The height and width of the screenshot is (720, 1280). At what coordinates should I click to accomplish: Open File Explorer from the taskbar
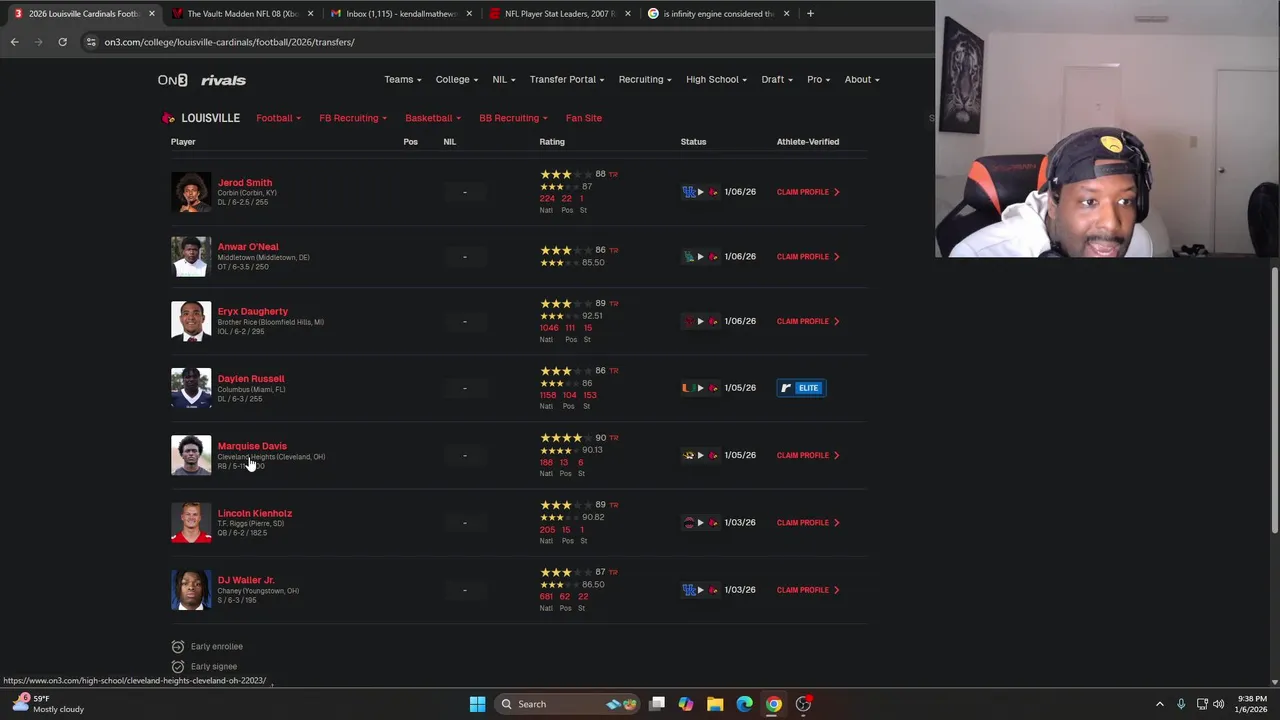(x=715, y=704)
